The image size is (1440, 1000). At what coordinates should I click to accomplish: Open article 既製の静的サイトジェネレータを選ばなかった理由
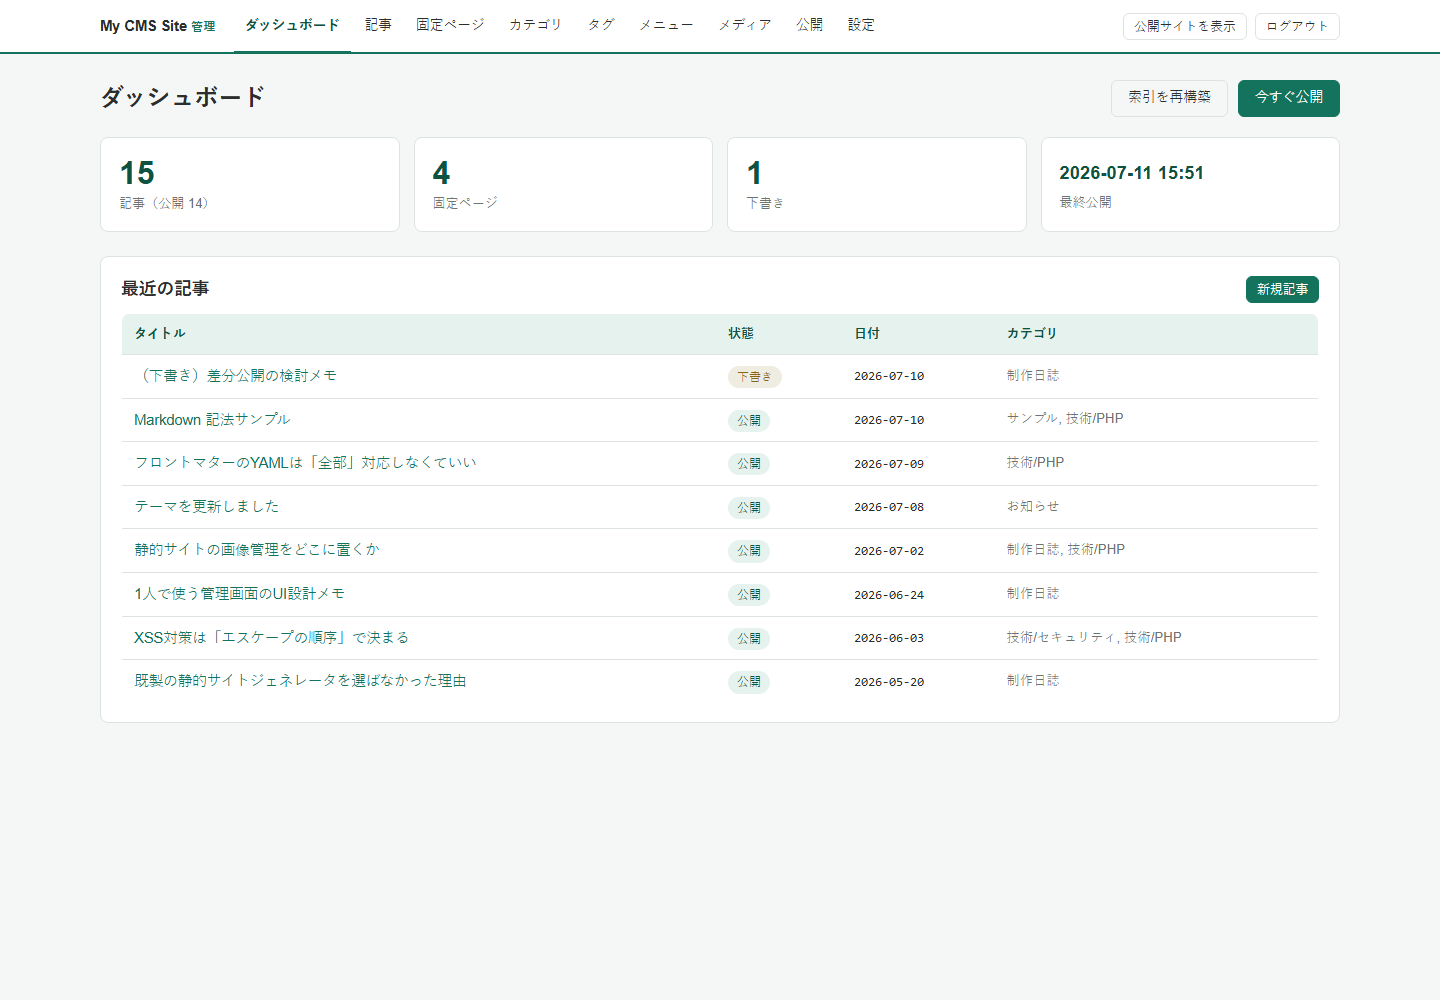300,681
